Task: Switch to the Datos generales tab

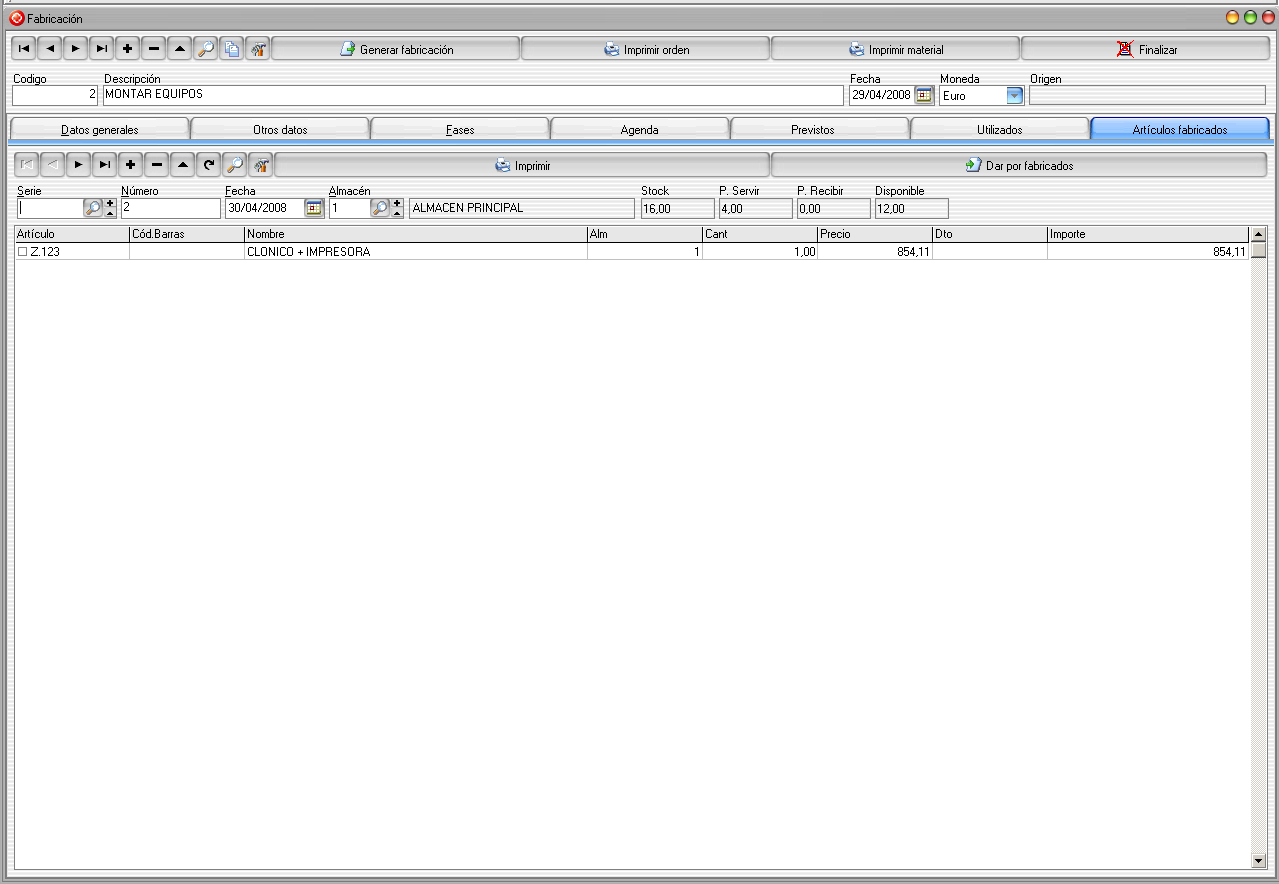Action: click(x=99, y=130)
